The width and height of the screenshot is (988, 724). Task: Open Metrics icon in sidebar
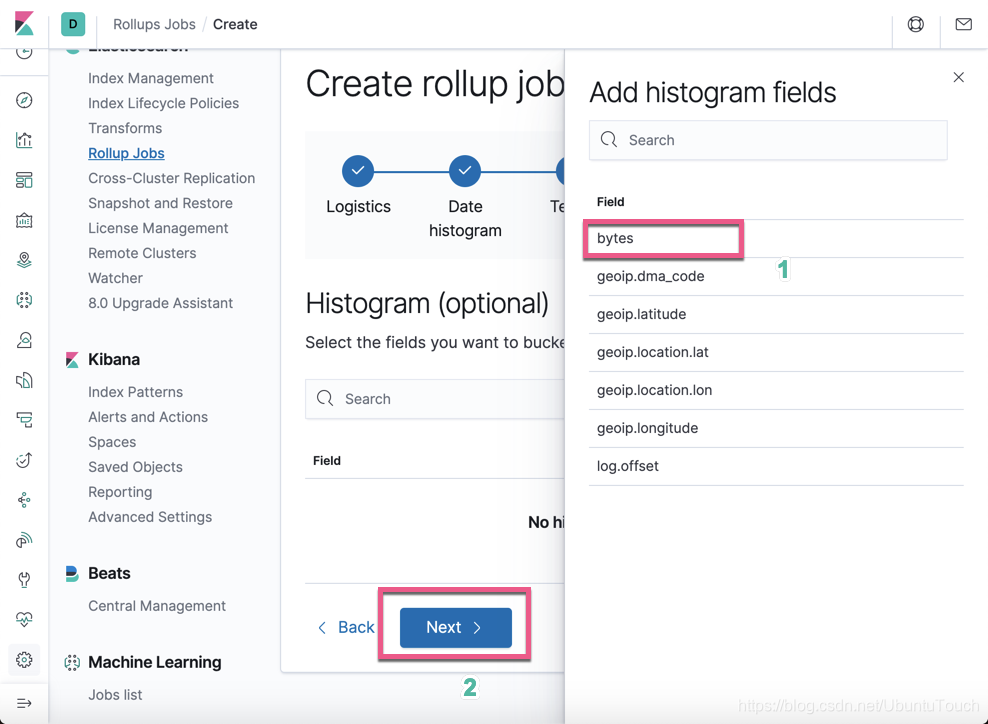(x=24, y=340)
